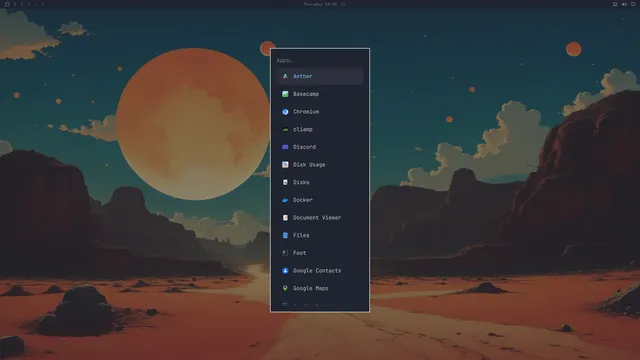Focus the Apps search field
The height and width of the screenshot is (360, 640).
[320, 60]
